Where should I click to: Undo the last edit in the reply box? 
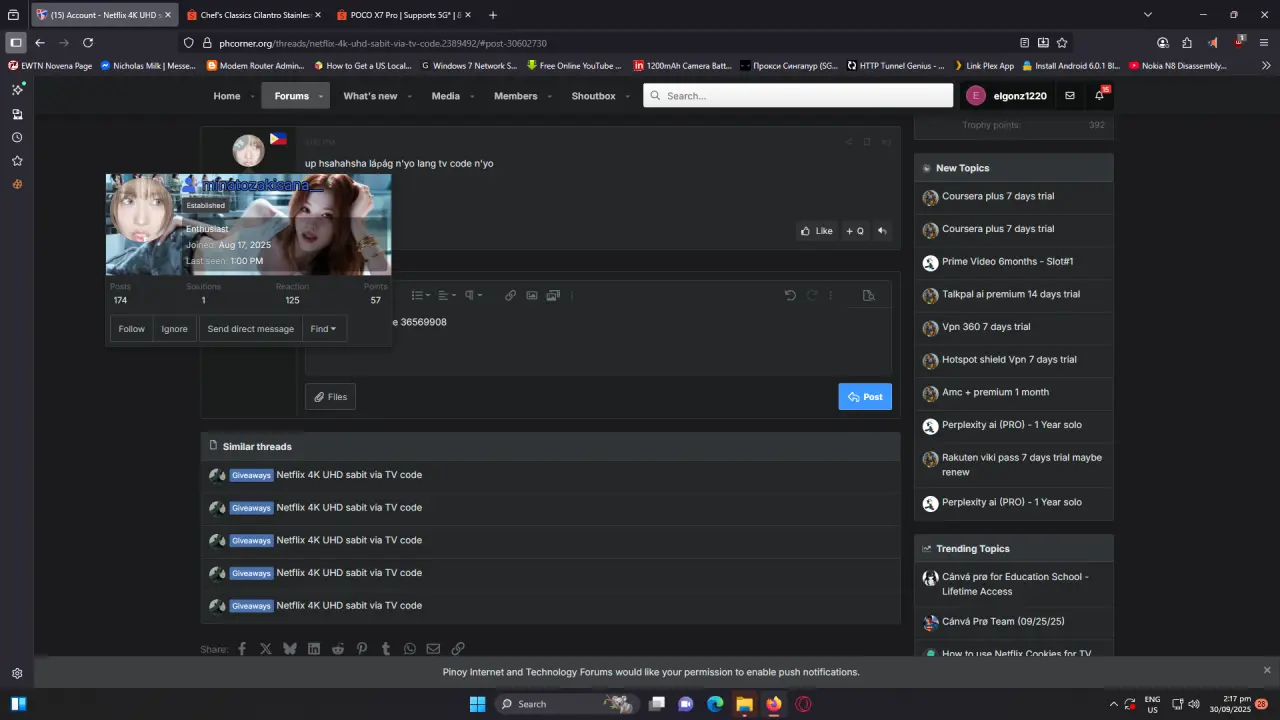coord(790,295)
